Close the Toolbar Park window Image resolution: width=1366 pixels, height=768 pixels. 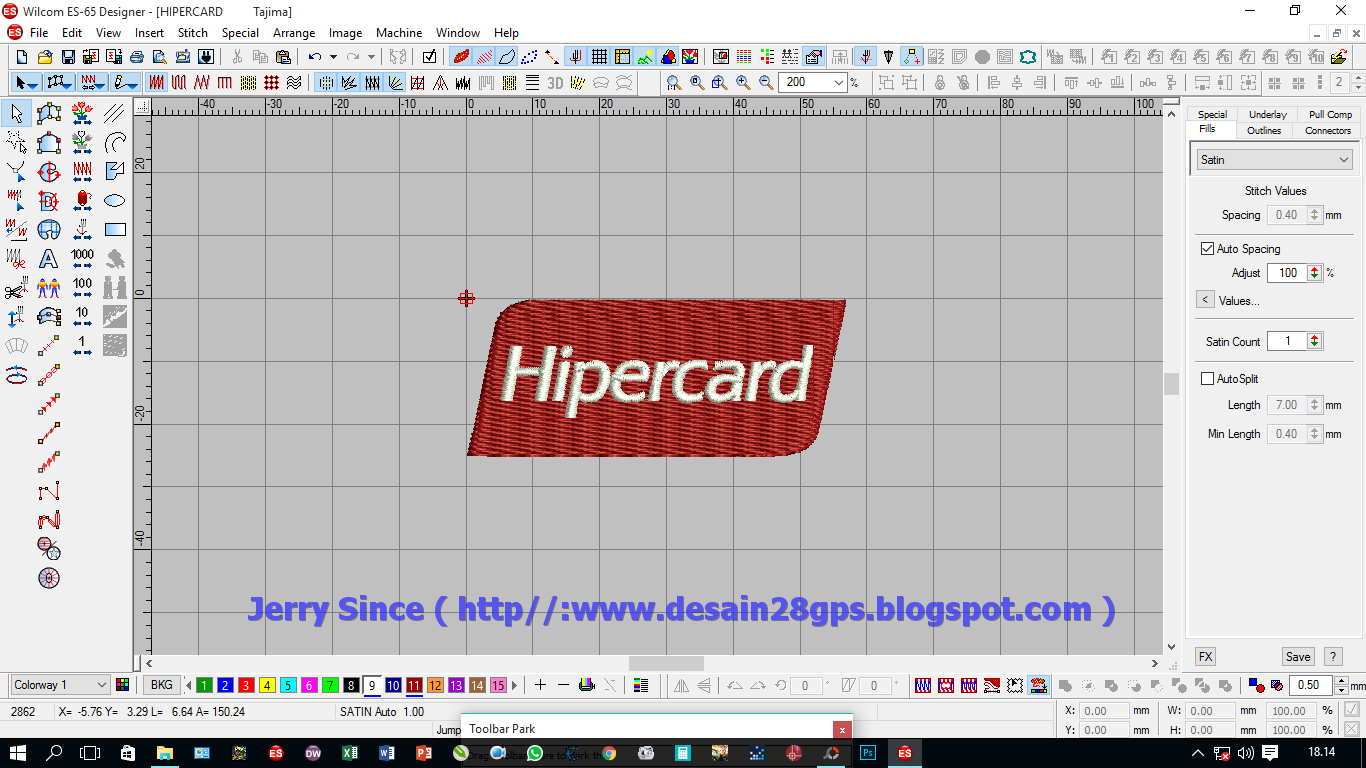(843, 730)
